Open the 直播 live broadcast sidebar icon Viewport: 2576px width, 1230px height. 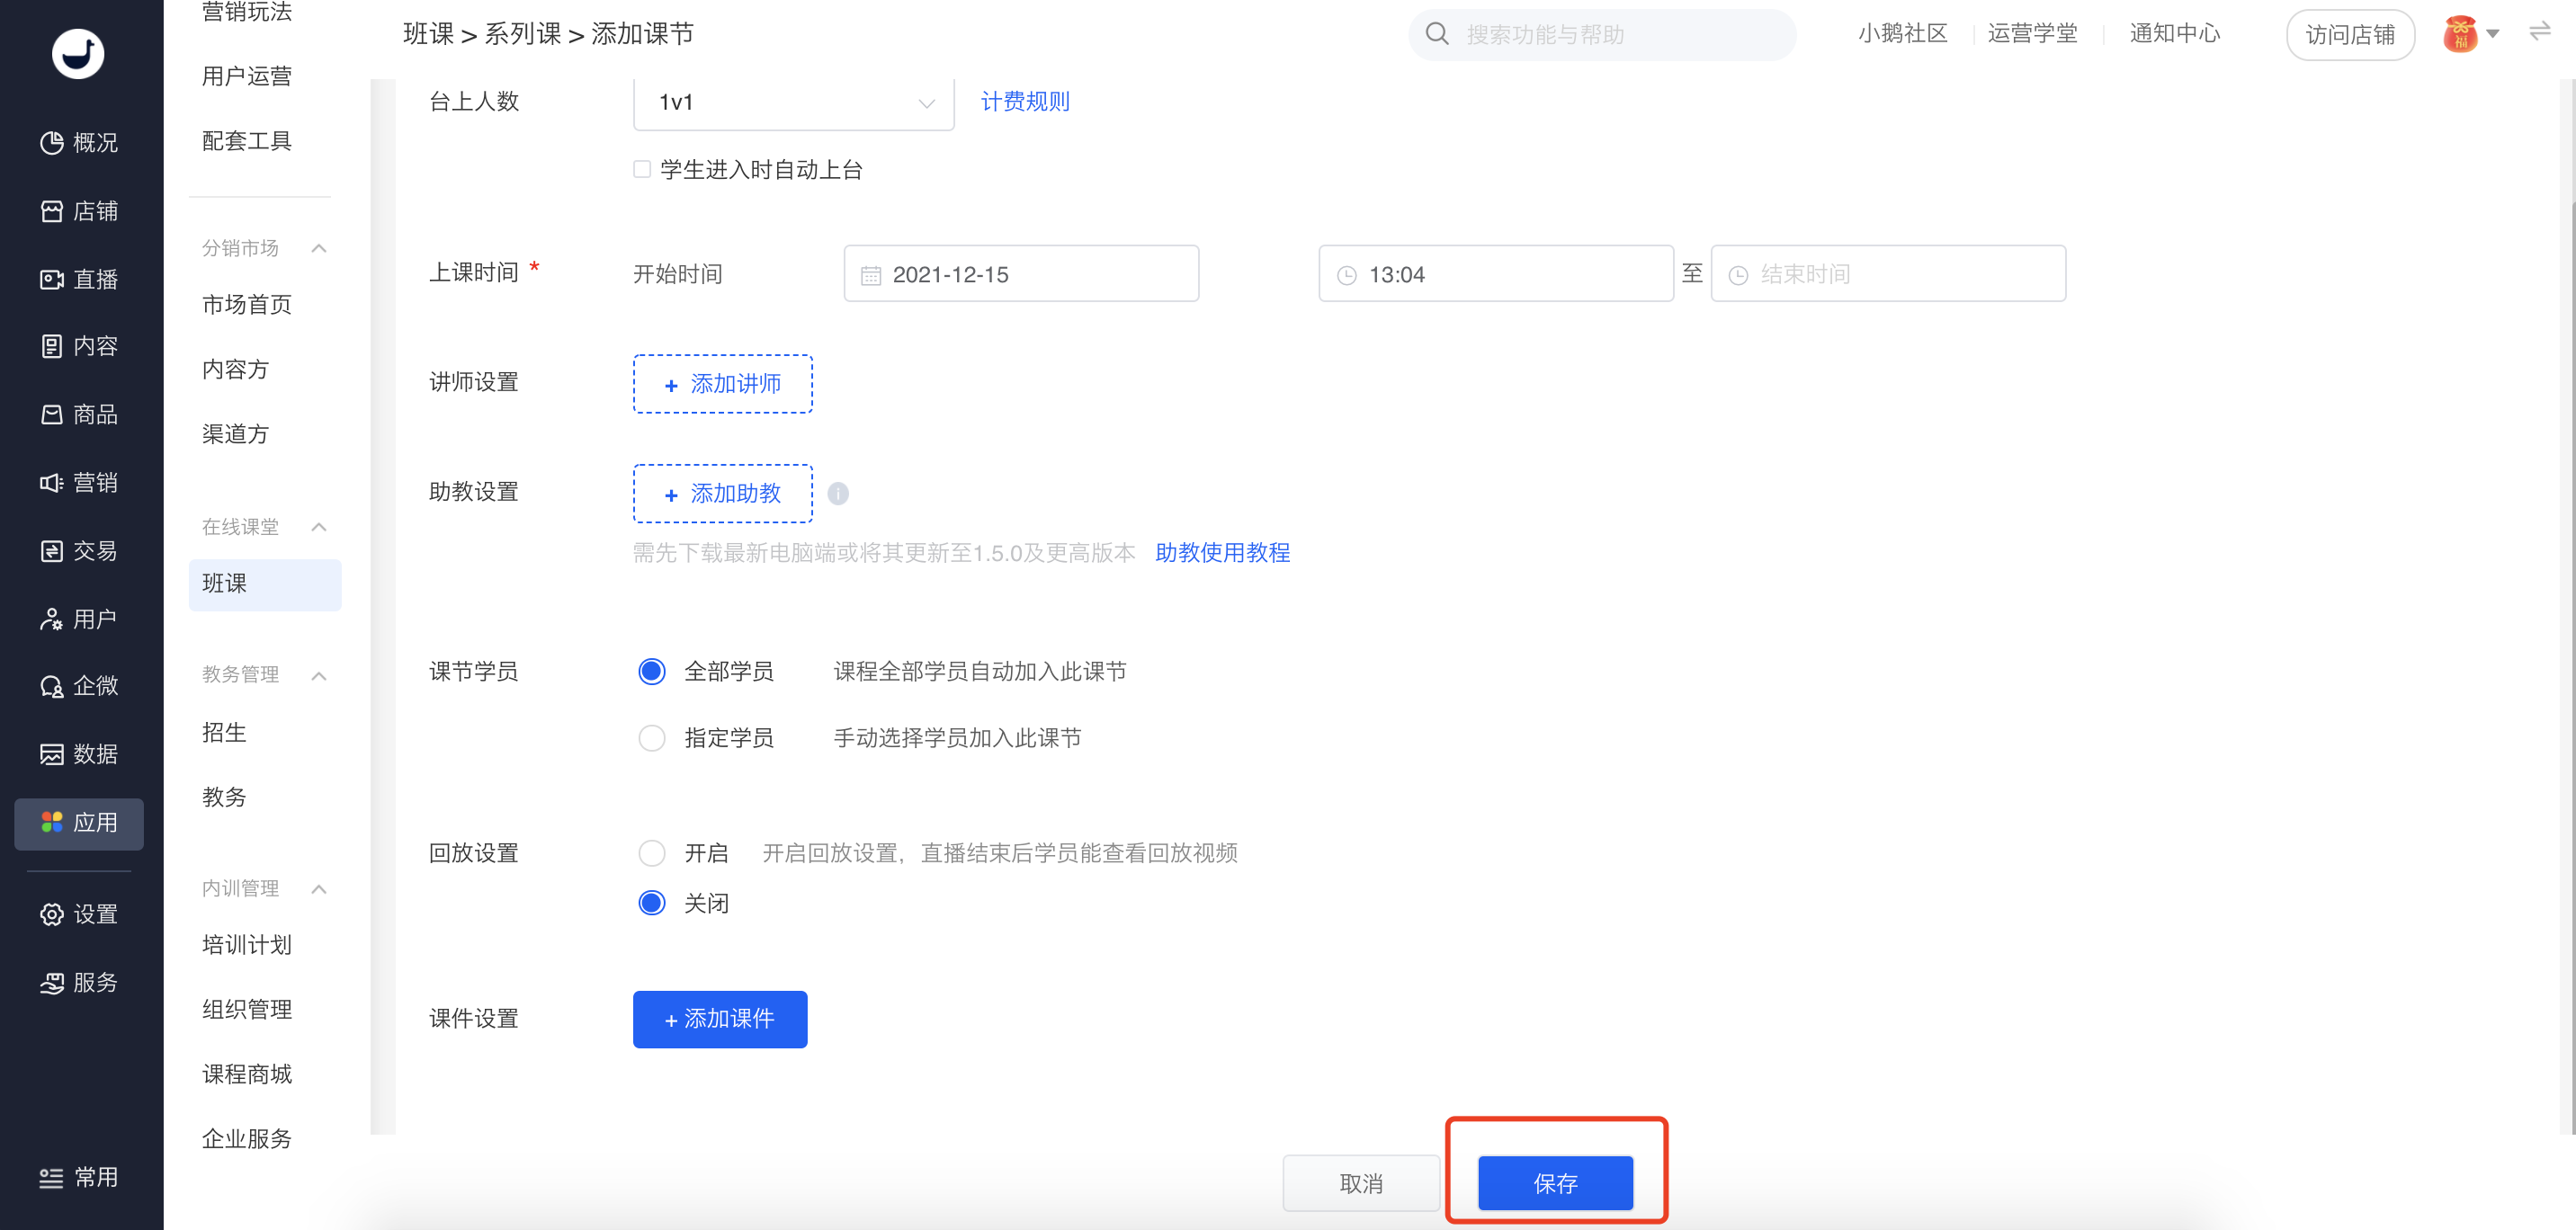pos(52,279)
